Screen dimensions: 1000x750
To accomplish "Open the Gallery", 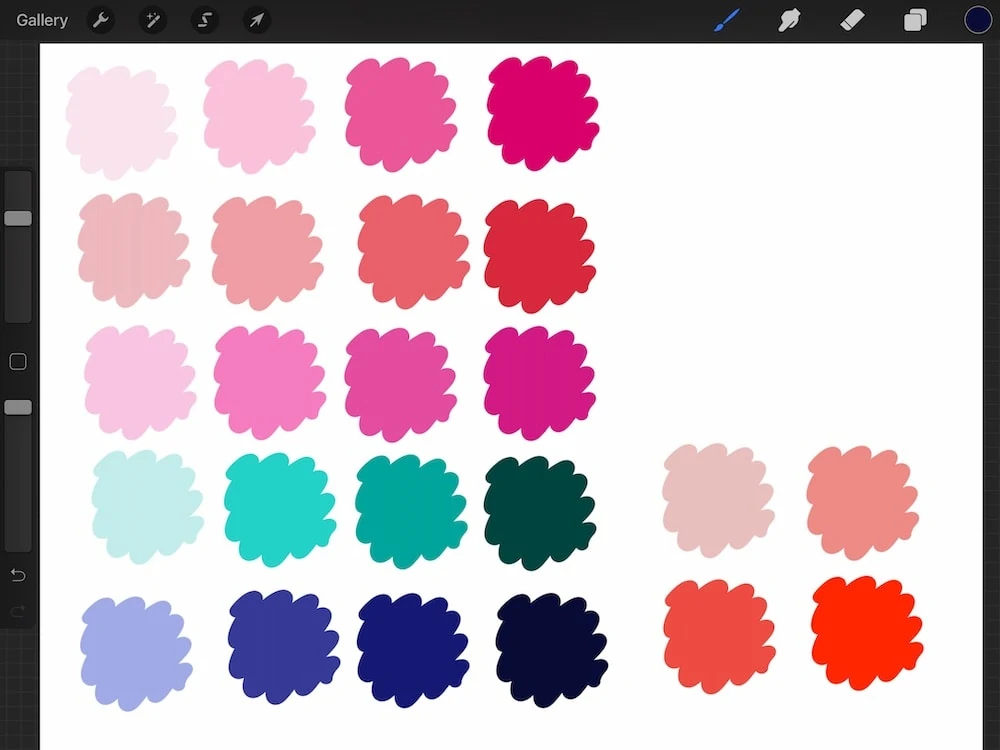I will click(x=42, y=20).
